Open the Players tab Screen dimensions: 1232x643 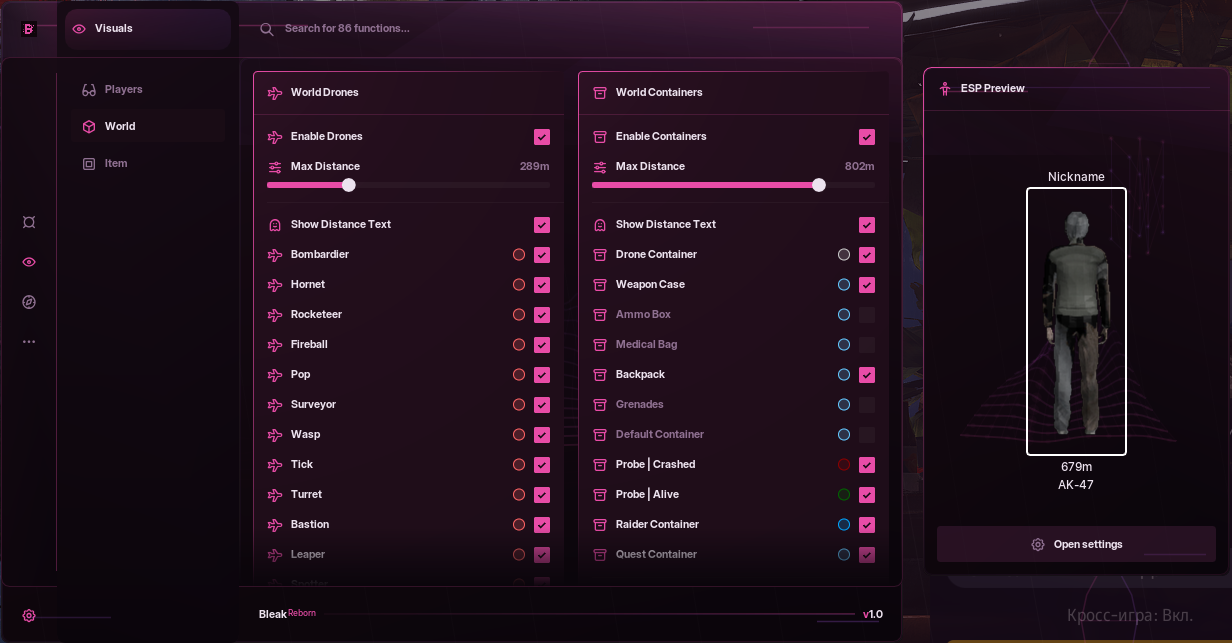pos(124,90)
